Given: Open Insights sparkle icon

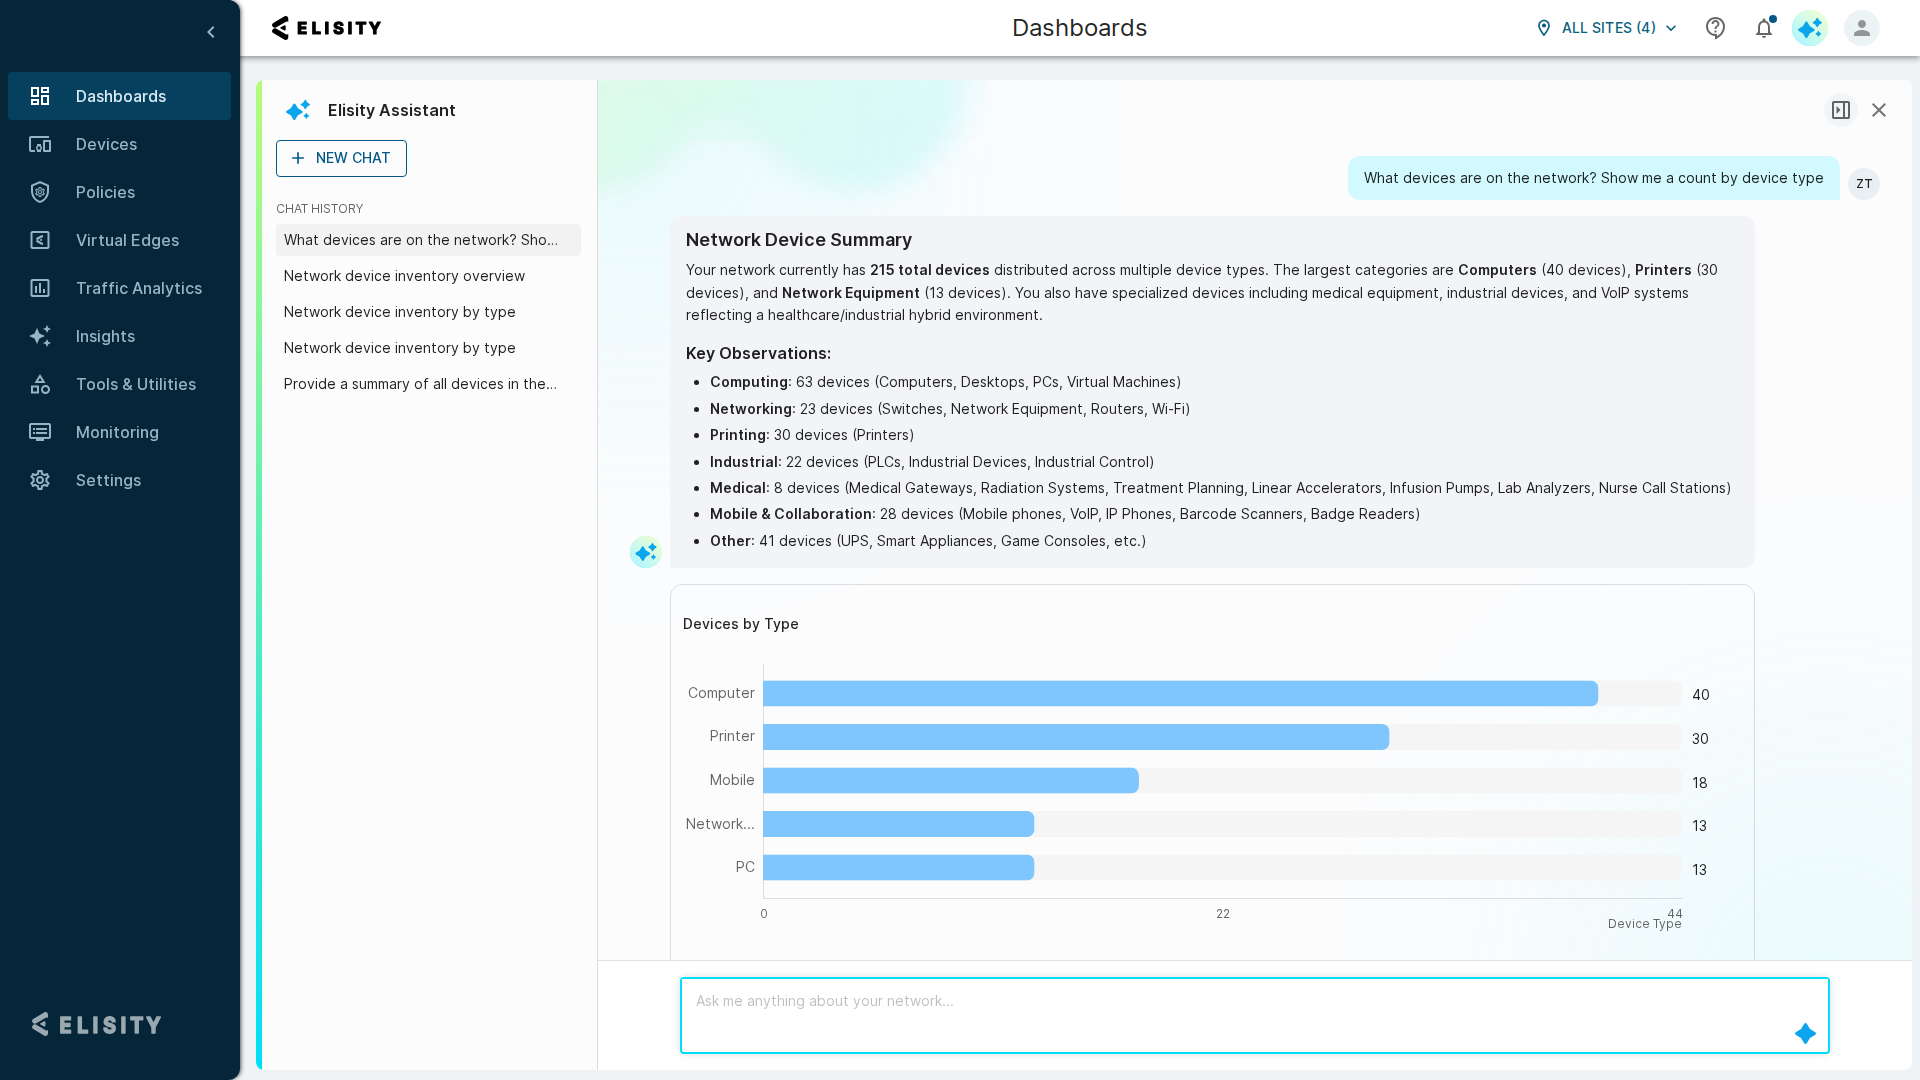Looking at the screenshot, I should 40,336.
